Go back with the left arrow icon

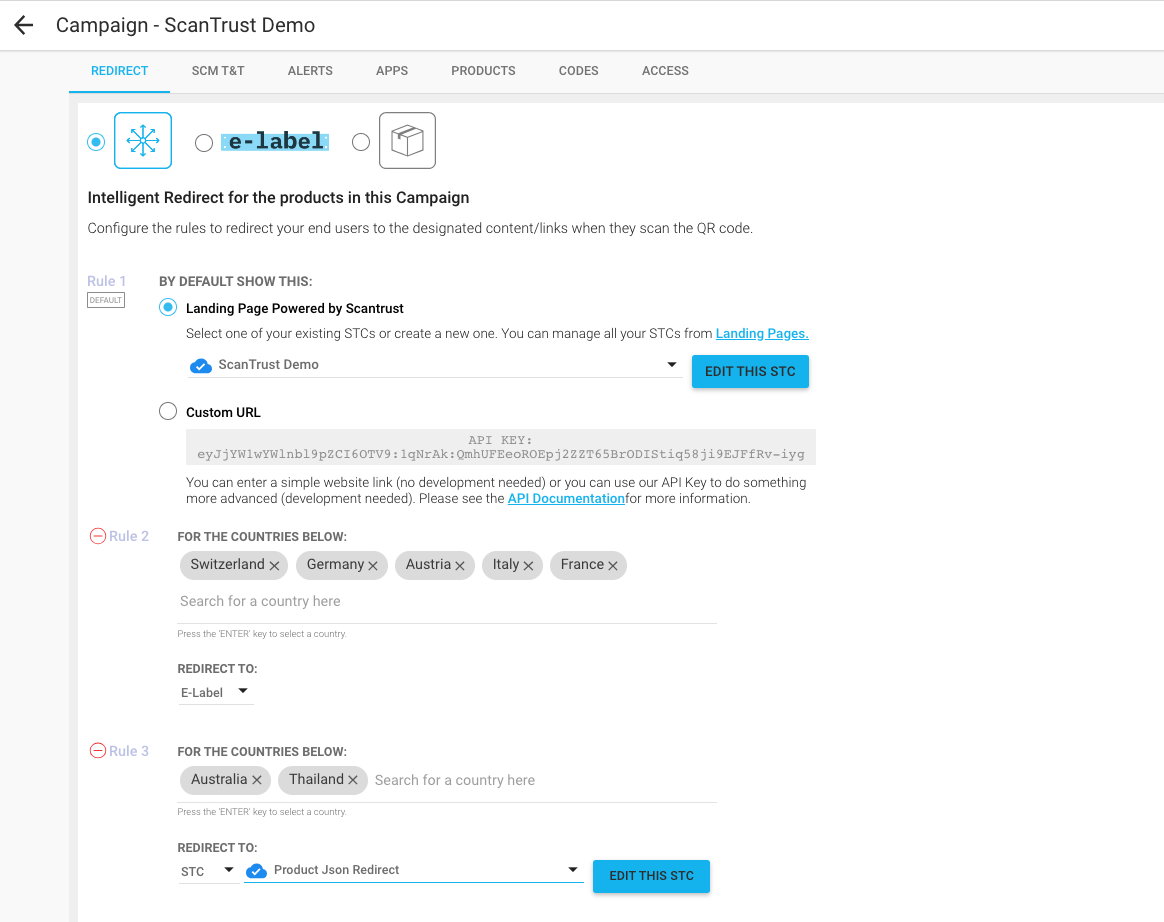[24, 25]
